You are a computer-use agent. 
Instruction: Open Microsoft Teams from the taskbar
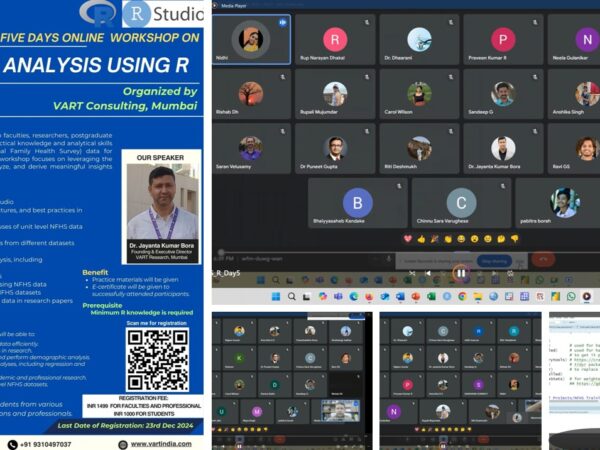click(x=338, y=297)
